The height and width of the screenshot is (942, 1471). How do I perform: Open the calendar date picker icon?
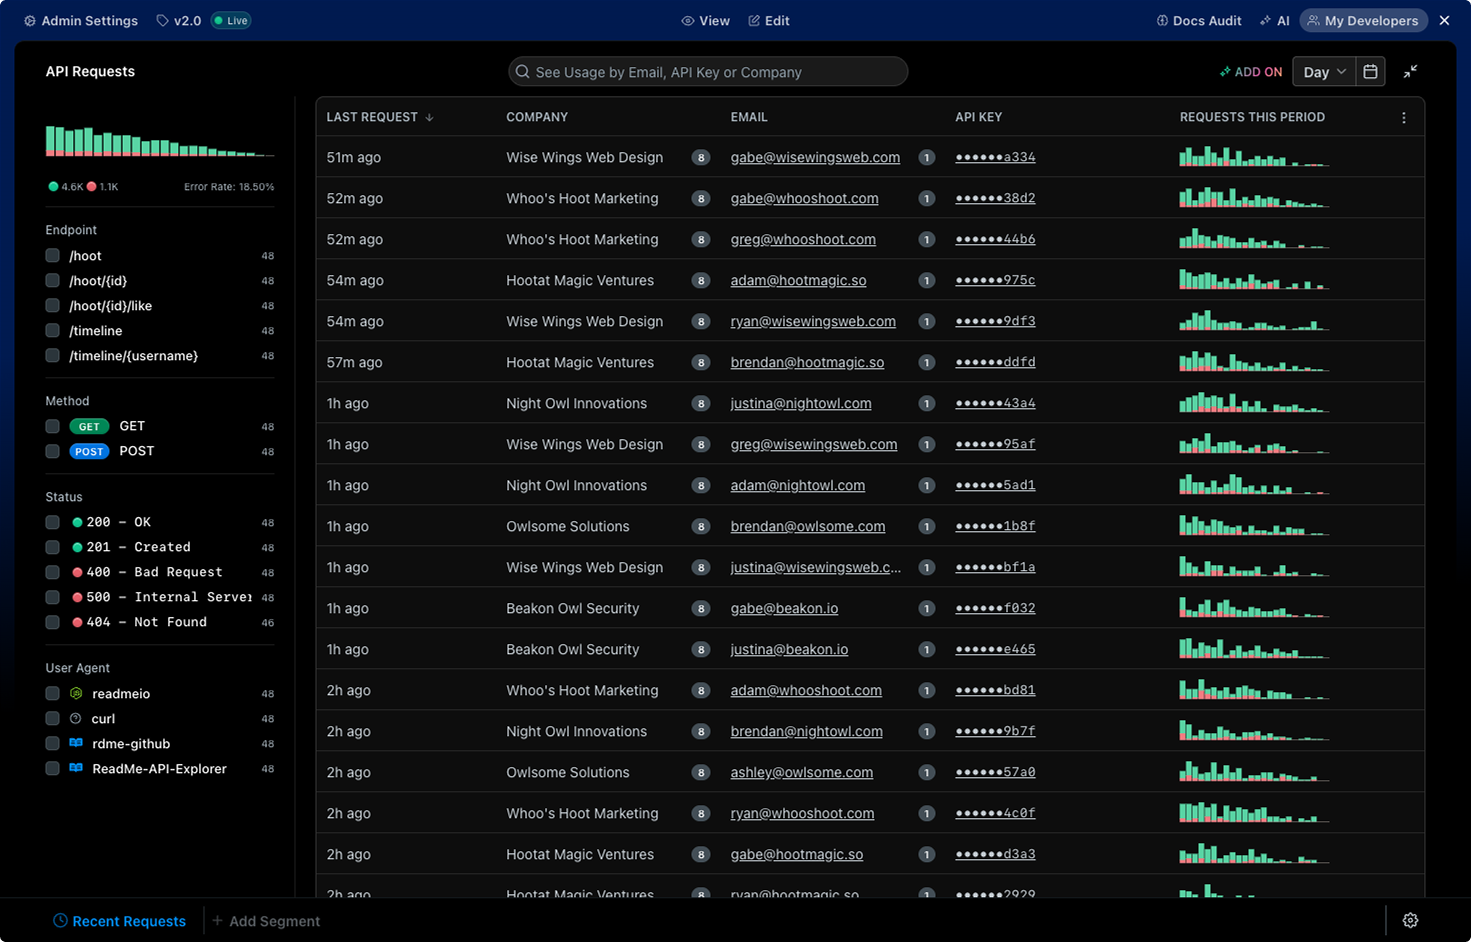1370,71
